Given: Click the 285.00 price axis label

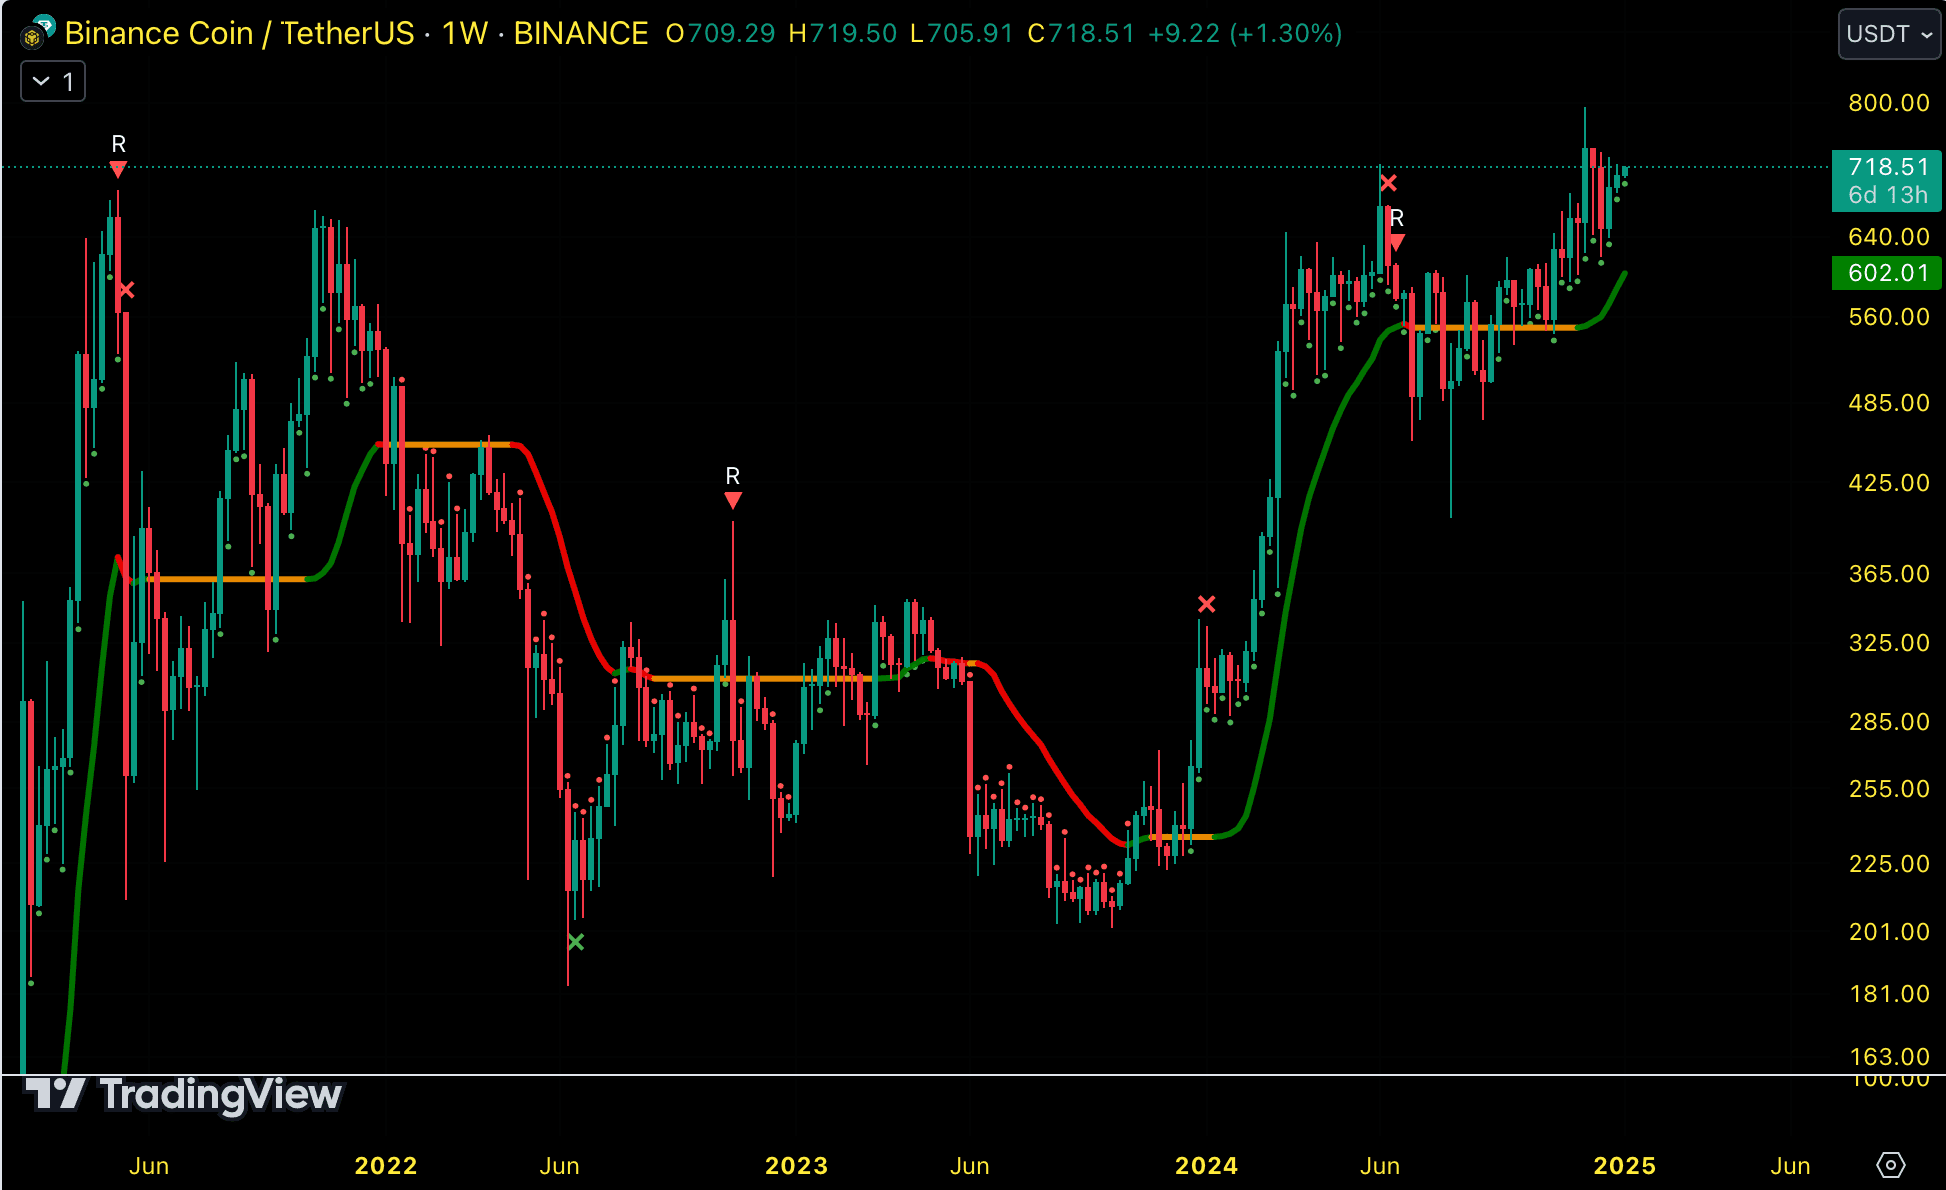Looking at the screenshot, I should pos(1889,722).
